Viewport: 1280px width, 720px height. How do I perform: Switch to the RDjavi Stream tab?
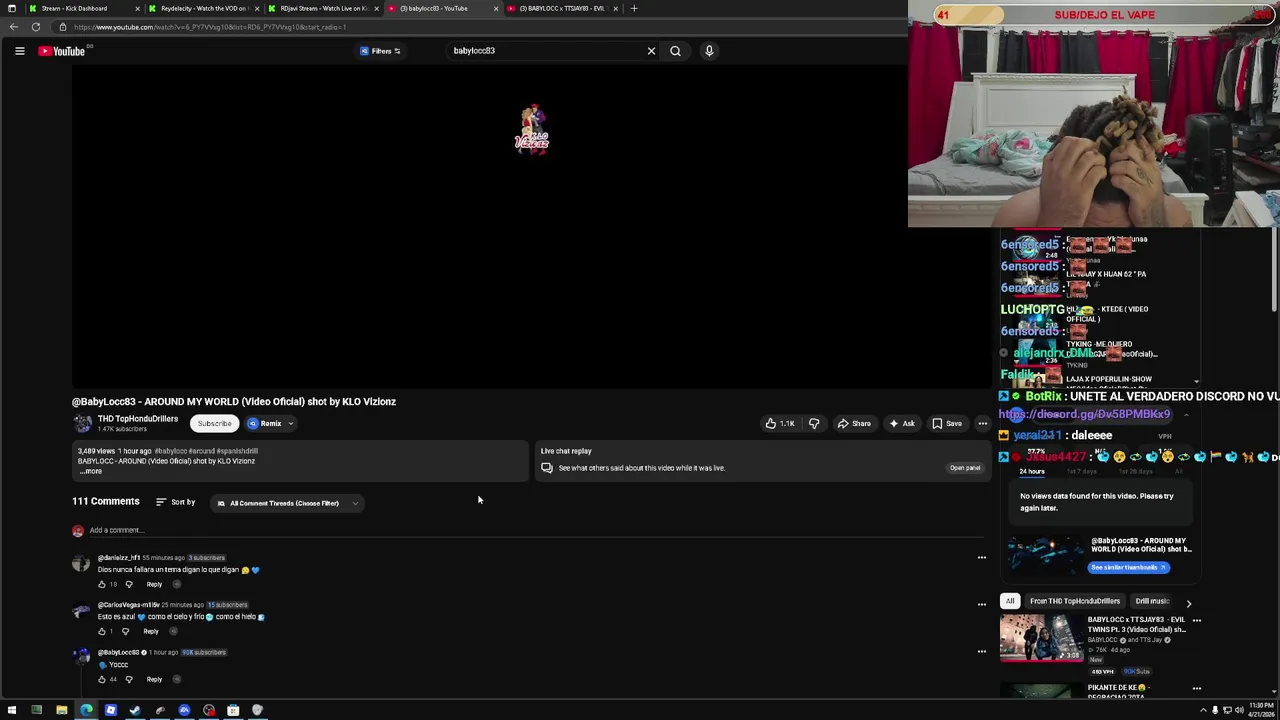click(323, 8)
